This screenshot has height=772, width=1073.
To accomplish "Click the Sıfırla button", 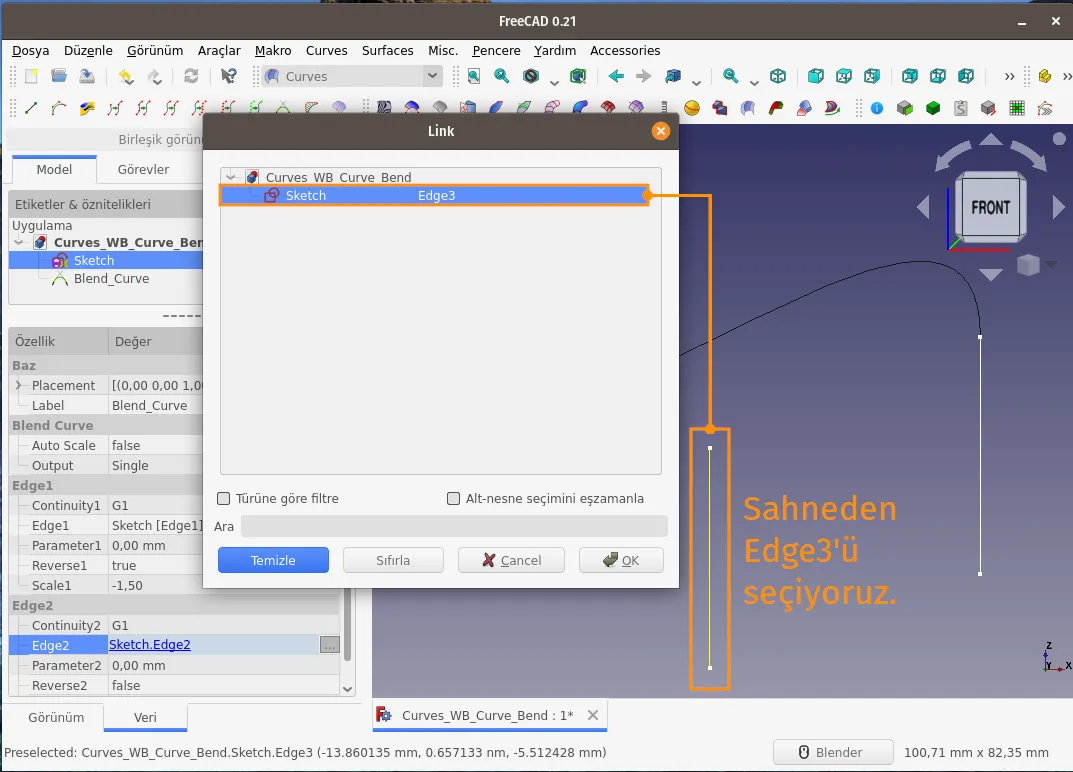I will point(393,560).
